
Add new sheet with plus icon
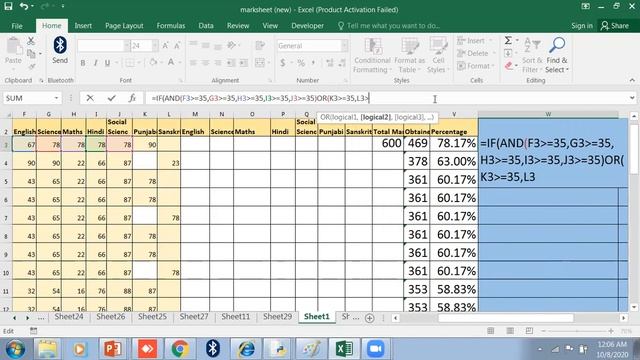(369, 318)
